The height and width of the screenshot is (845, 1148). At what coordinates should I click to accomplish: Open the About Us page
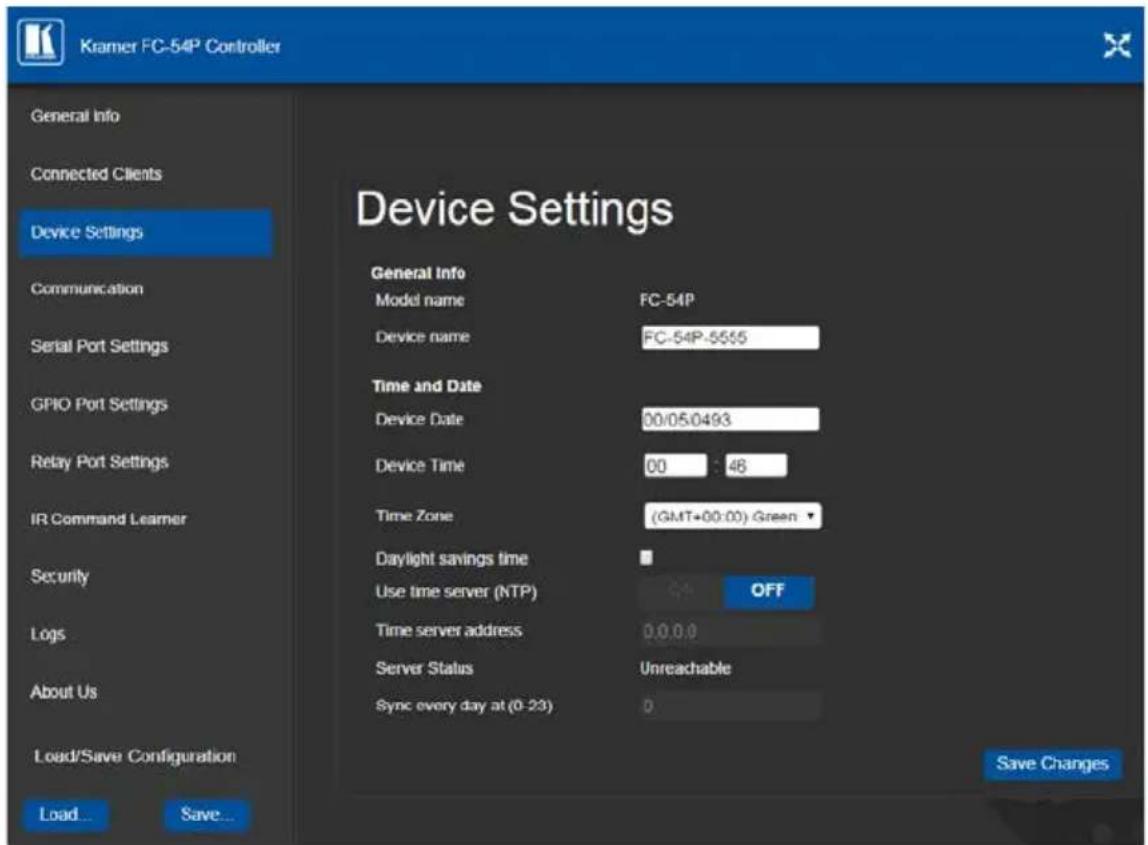(x=63, y=691)
